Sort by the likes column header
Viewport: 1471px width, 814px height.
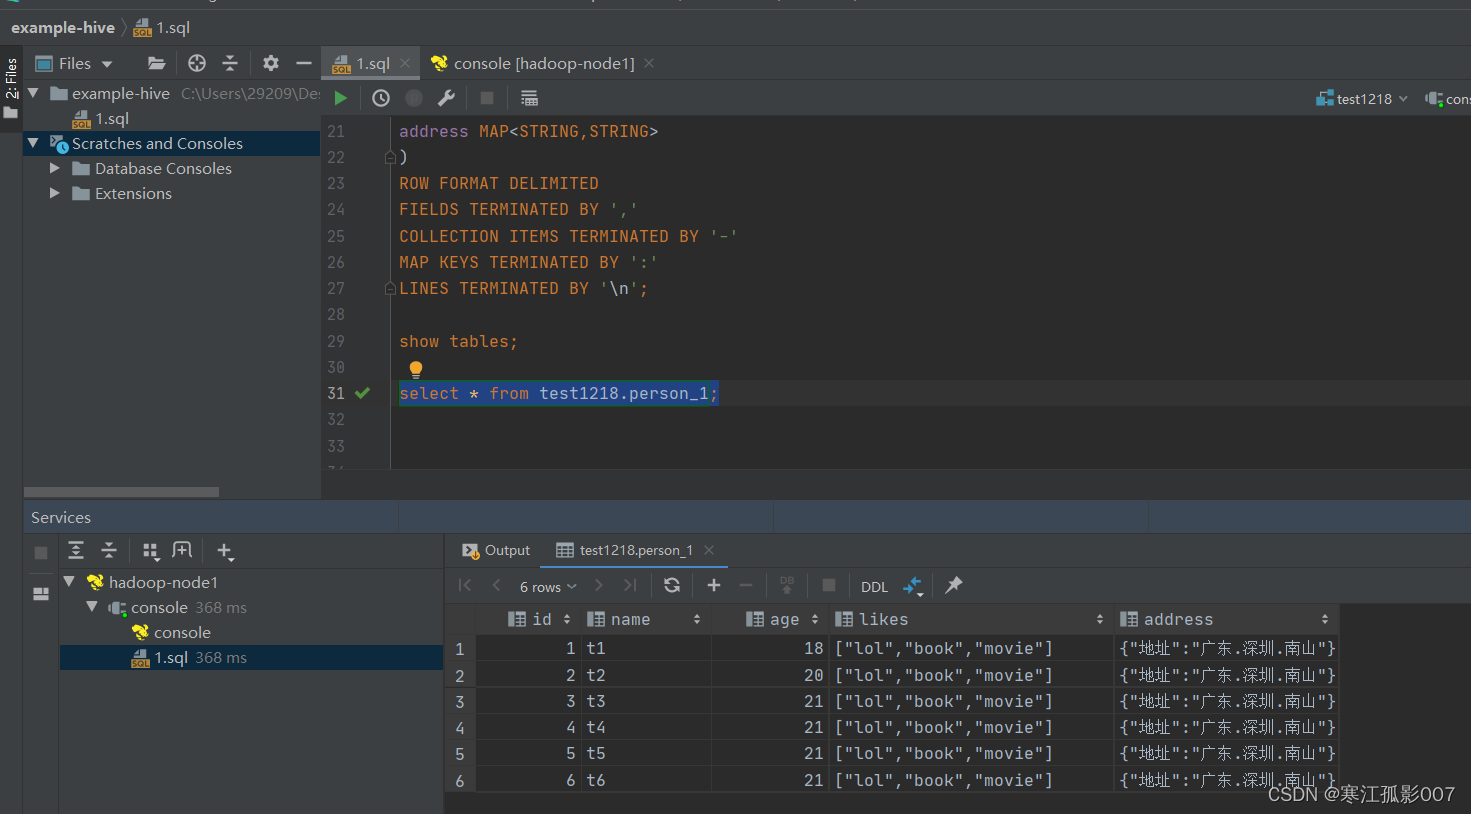[970, 619]
